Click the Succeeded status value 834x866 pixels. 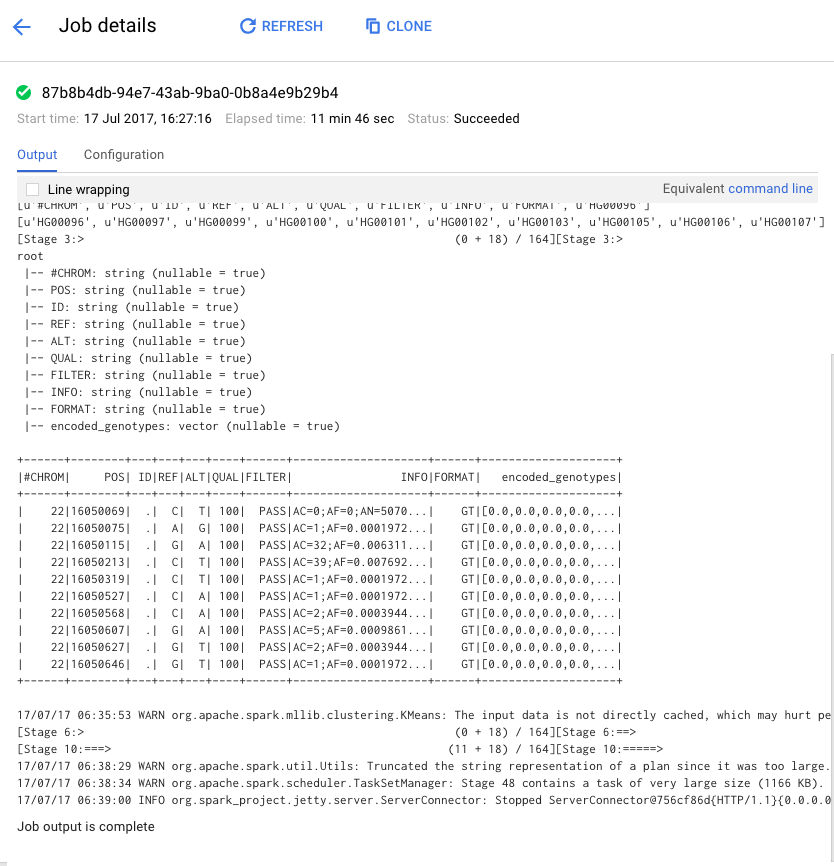(486, 119)
